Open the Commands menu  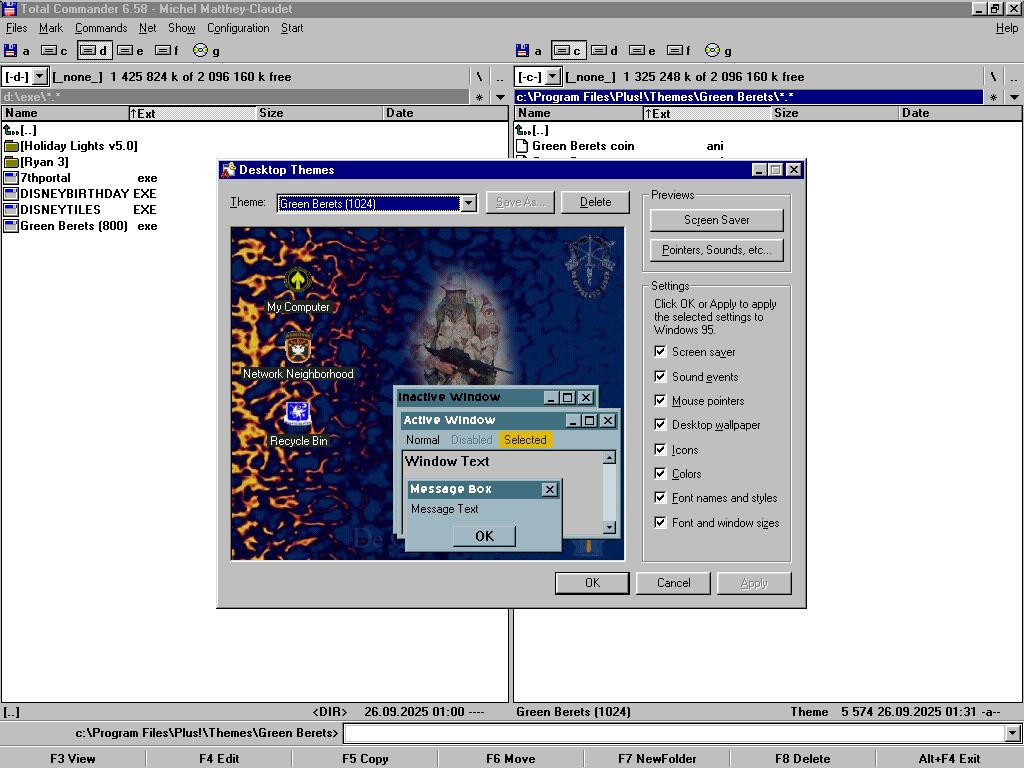[101, 28]
